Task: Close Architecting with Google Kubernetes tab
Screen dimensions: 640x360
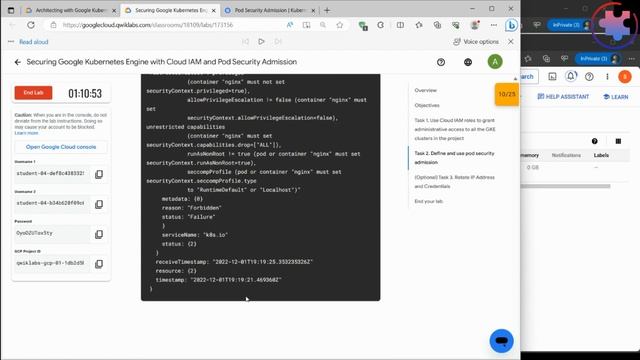Action: pos(114,10)
